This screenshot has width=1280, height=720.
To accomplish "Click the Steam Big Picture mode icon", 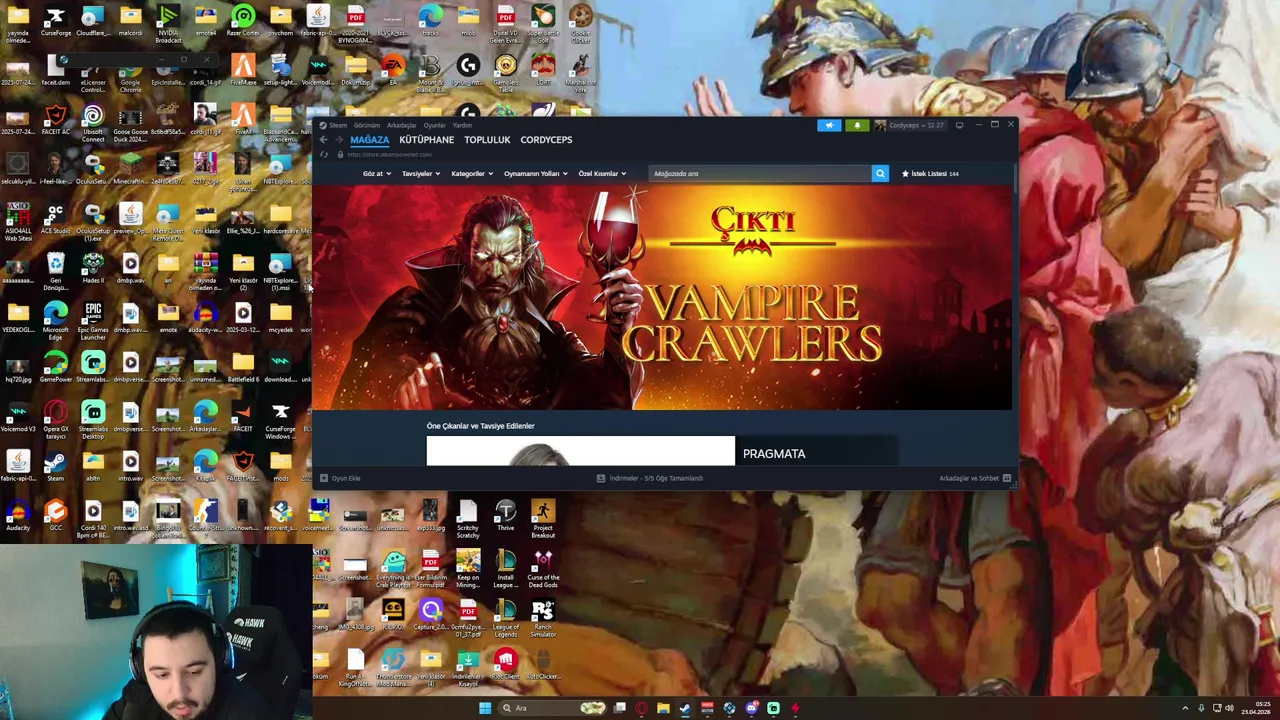I will (959, 126).
